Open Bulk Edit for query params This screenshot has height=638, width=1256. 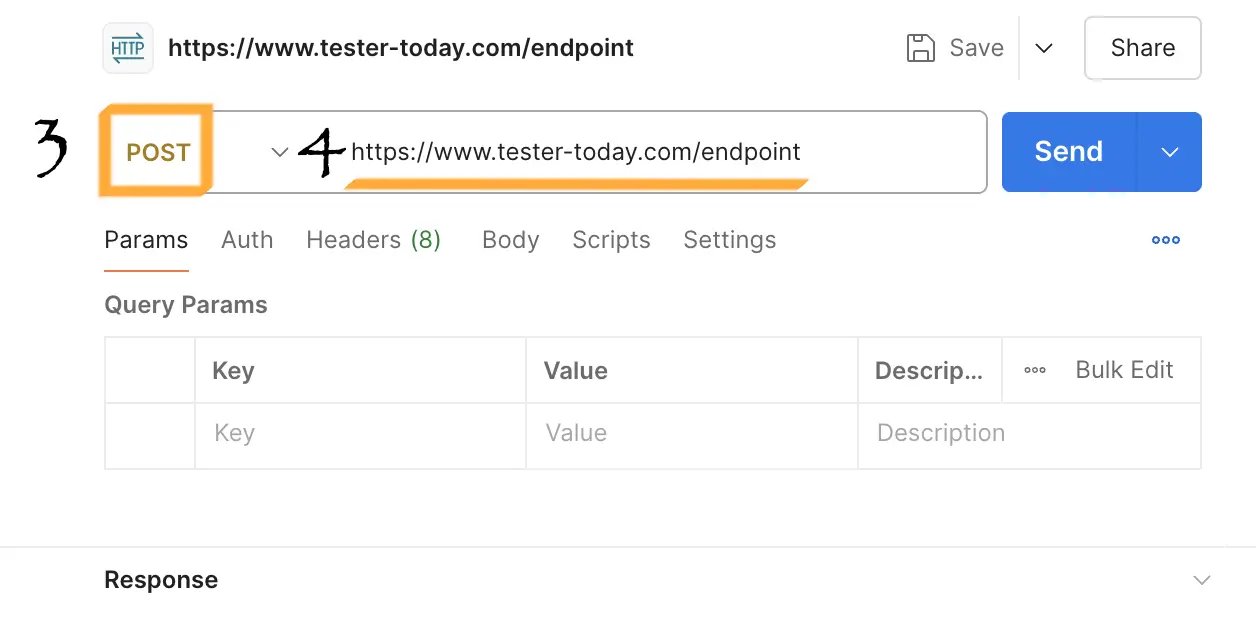(x=1124, y=370)
